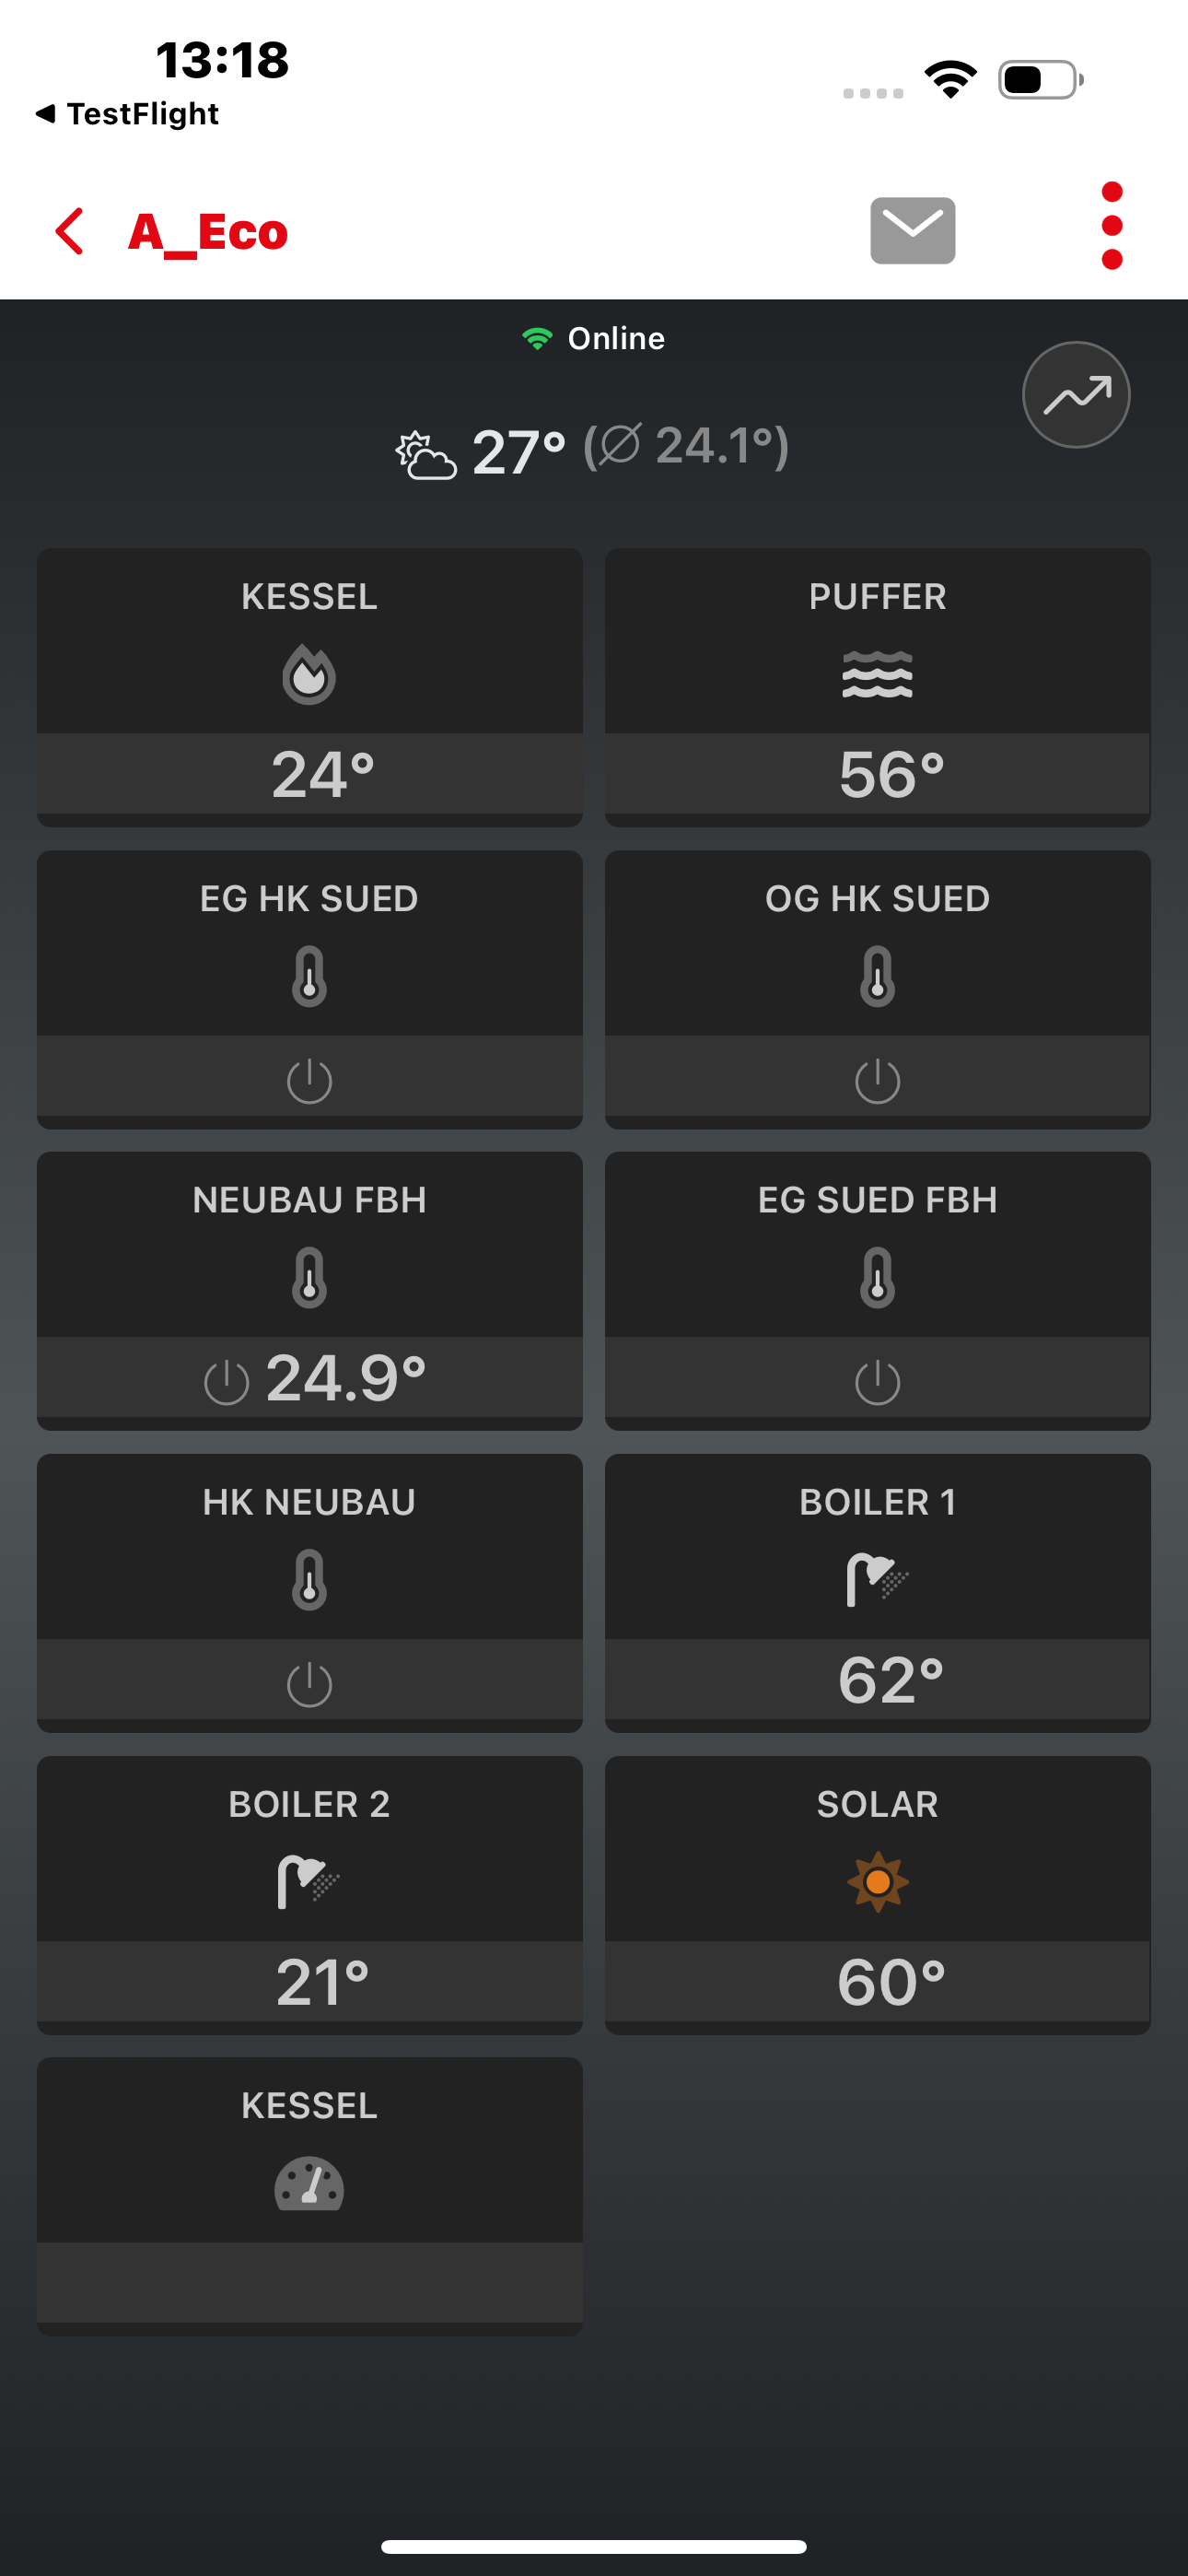This screenshot has width=1188, height=2576.
Task: Toggle power for EG HK SUED
Action: pos(309,1081)
